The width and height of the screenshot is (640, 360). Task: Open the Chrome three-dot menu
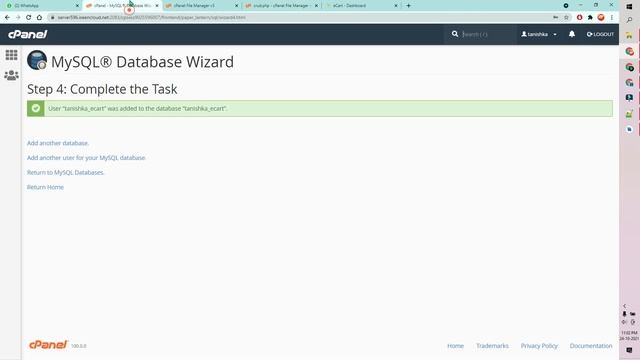click(x=612, y=18)
